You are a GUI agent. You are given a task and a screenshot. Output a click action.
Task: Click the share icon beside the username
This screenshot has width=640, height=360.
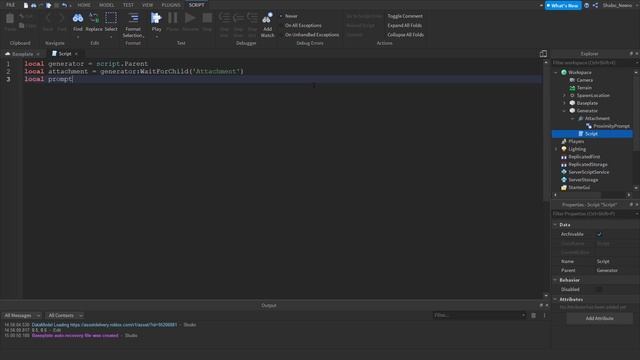[596, 5]
